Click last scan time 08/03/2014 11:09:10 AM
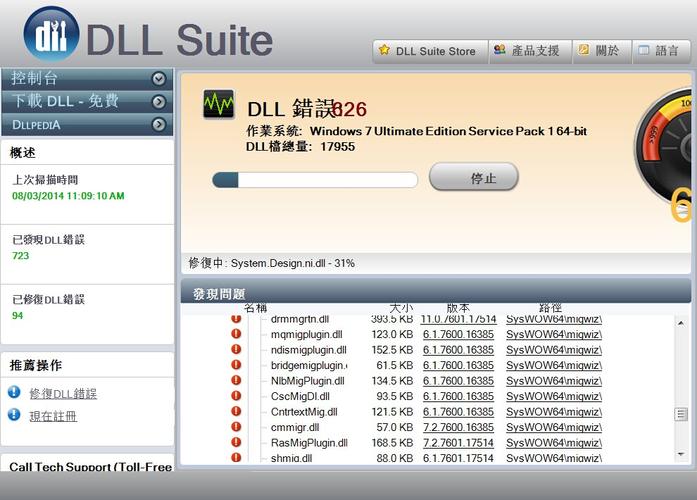Viewport: 697px width, 500px height. point(68,196)
